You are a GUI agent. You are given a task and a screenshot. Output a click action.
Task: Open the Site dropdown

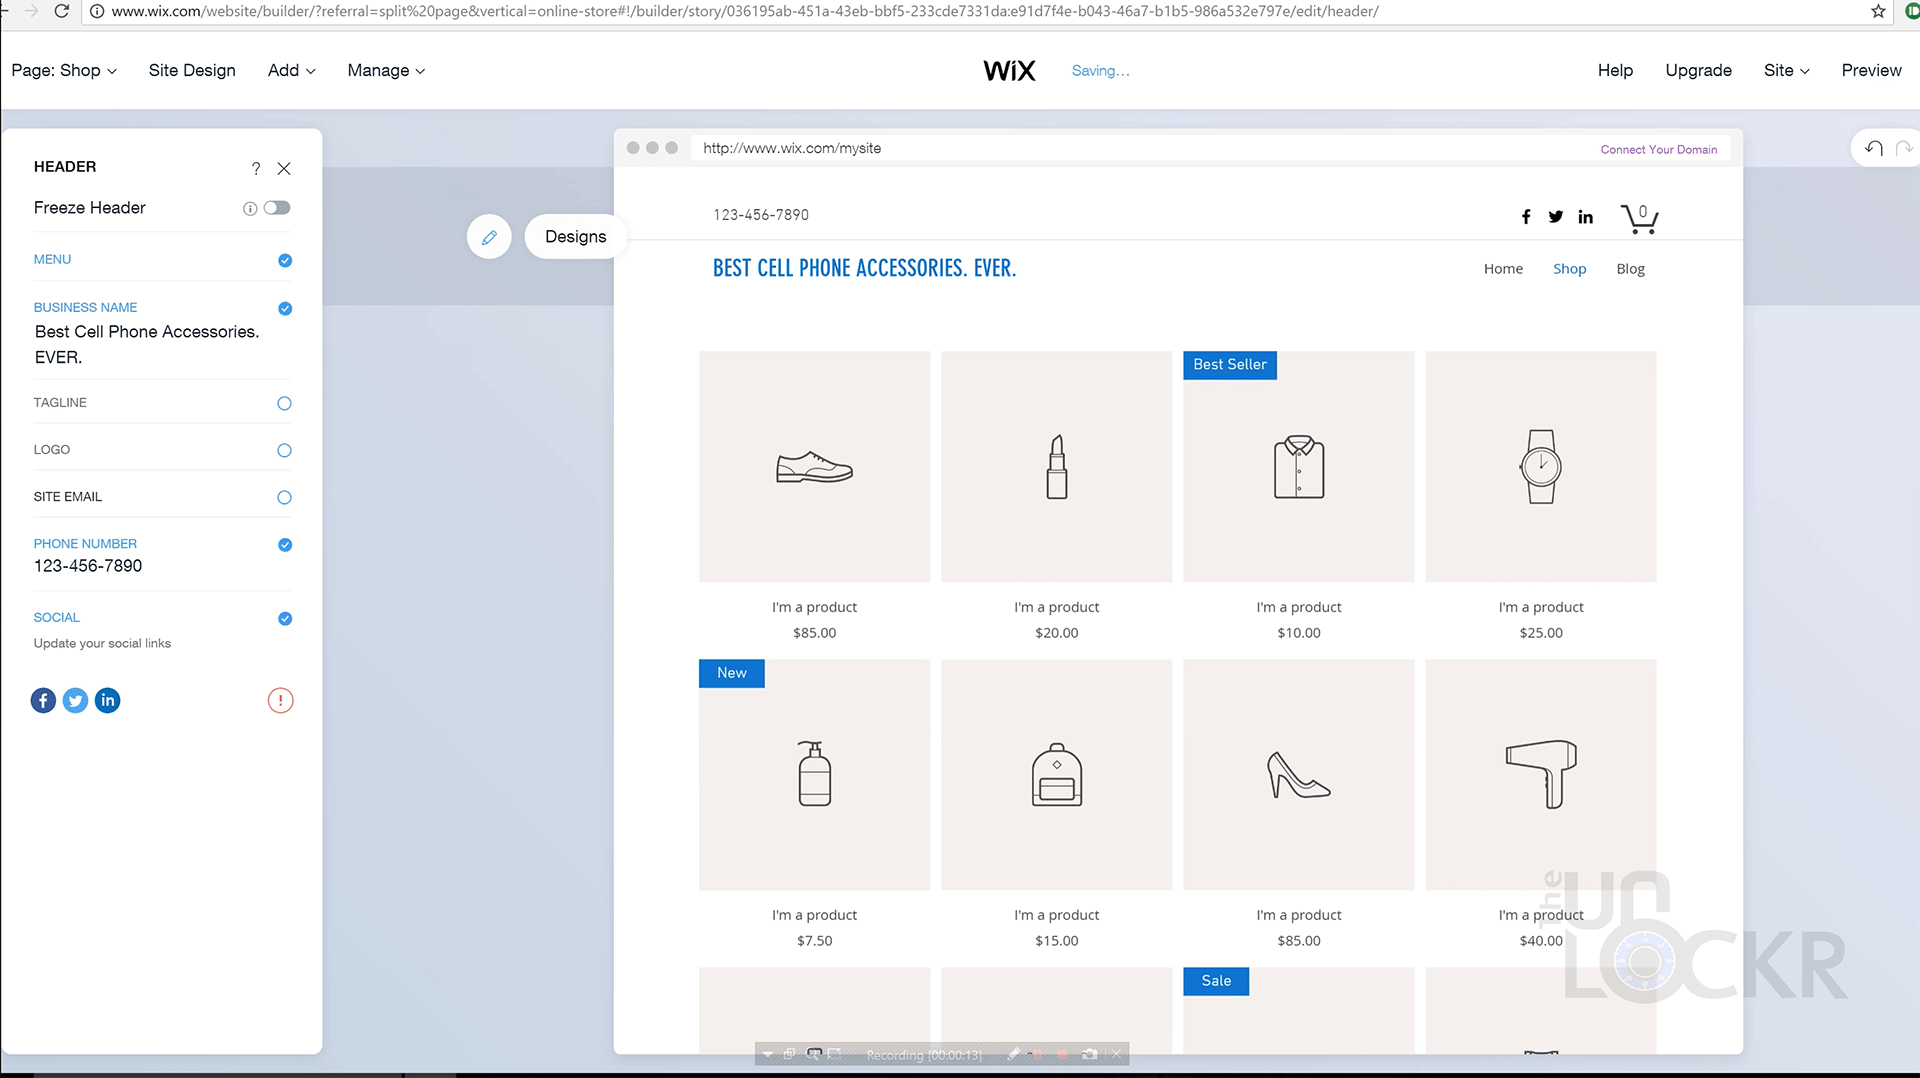tap(1786, 70)
